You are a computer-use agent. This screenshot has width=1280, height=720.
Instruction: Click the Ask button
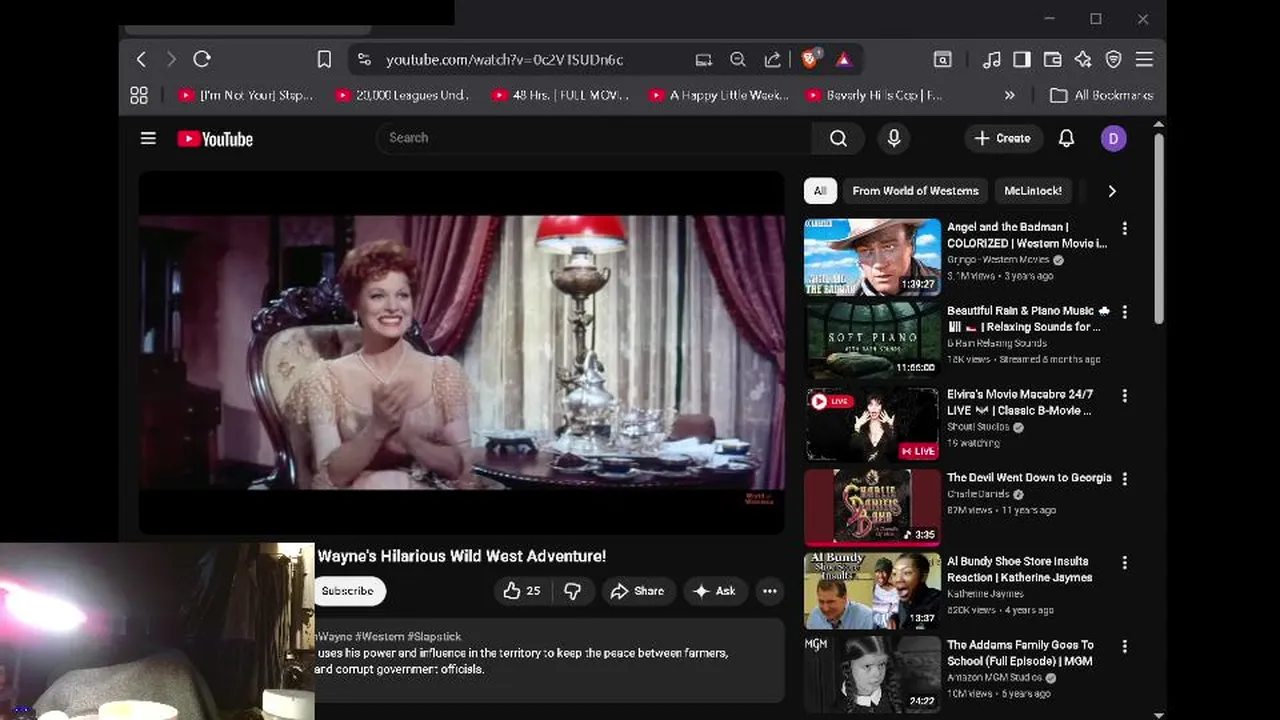(x=715, y=591)
